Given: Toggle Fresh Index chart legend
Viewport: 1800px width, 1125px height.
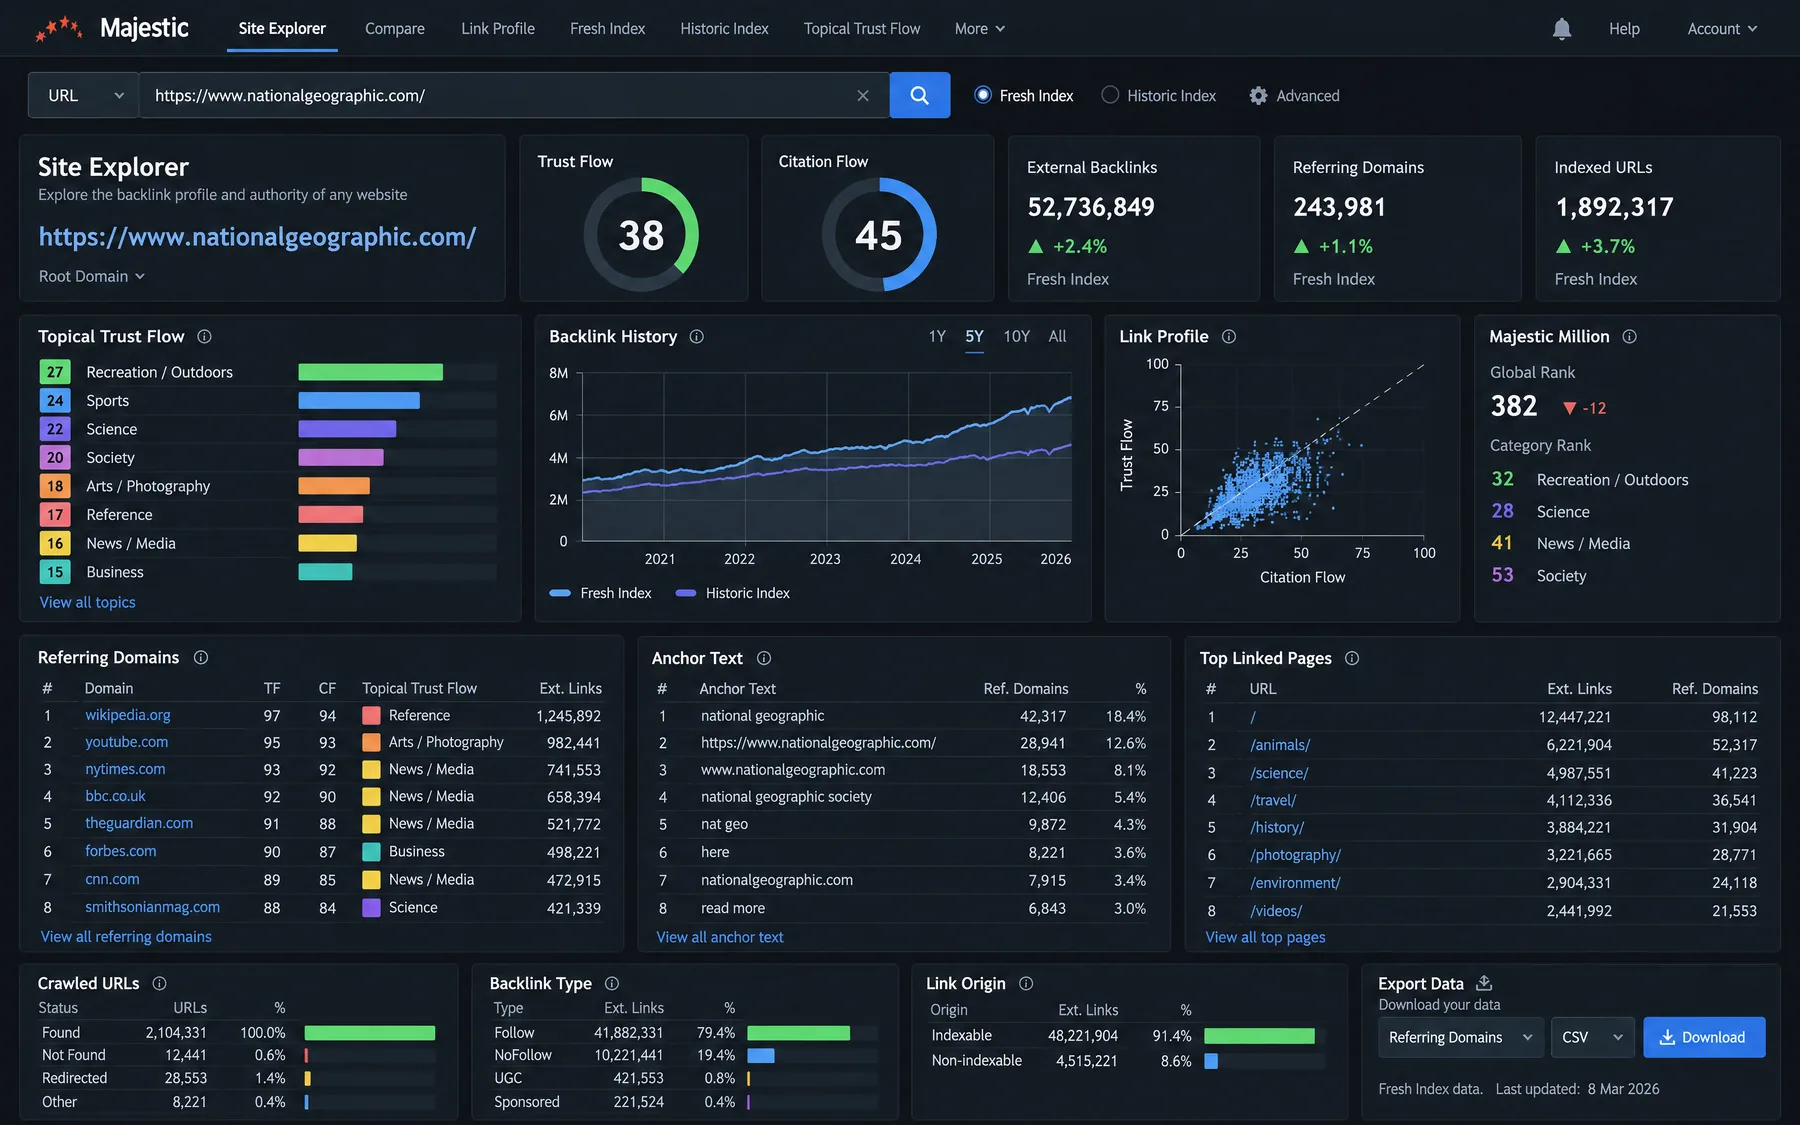Looking at the screenshot, I should pos(601,594).
